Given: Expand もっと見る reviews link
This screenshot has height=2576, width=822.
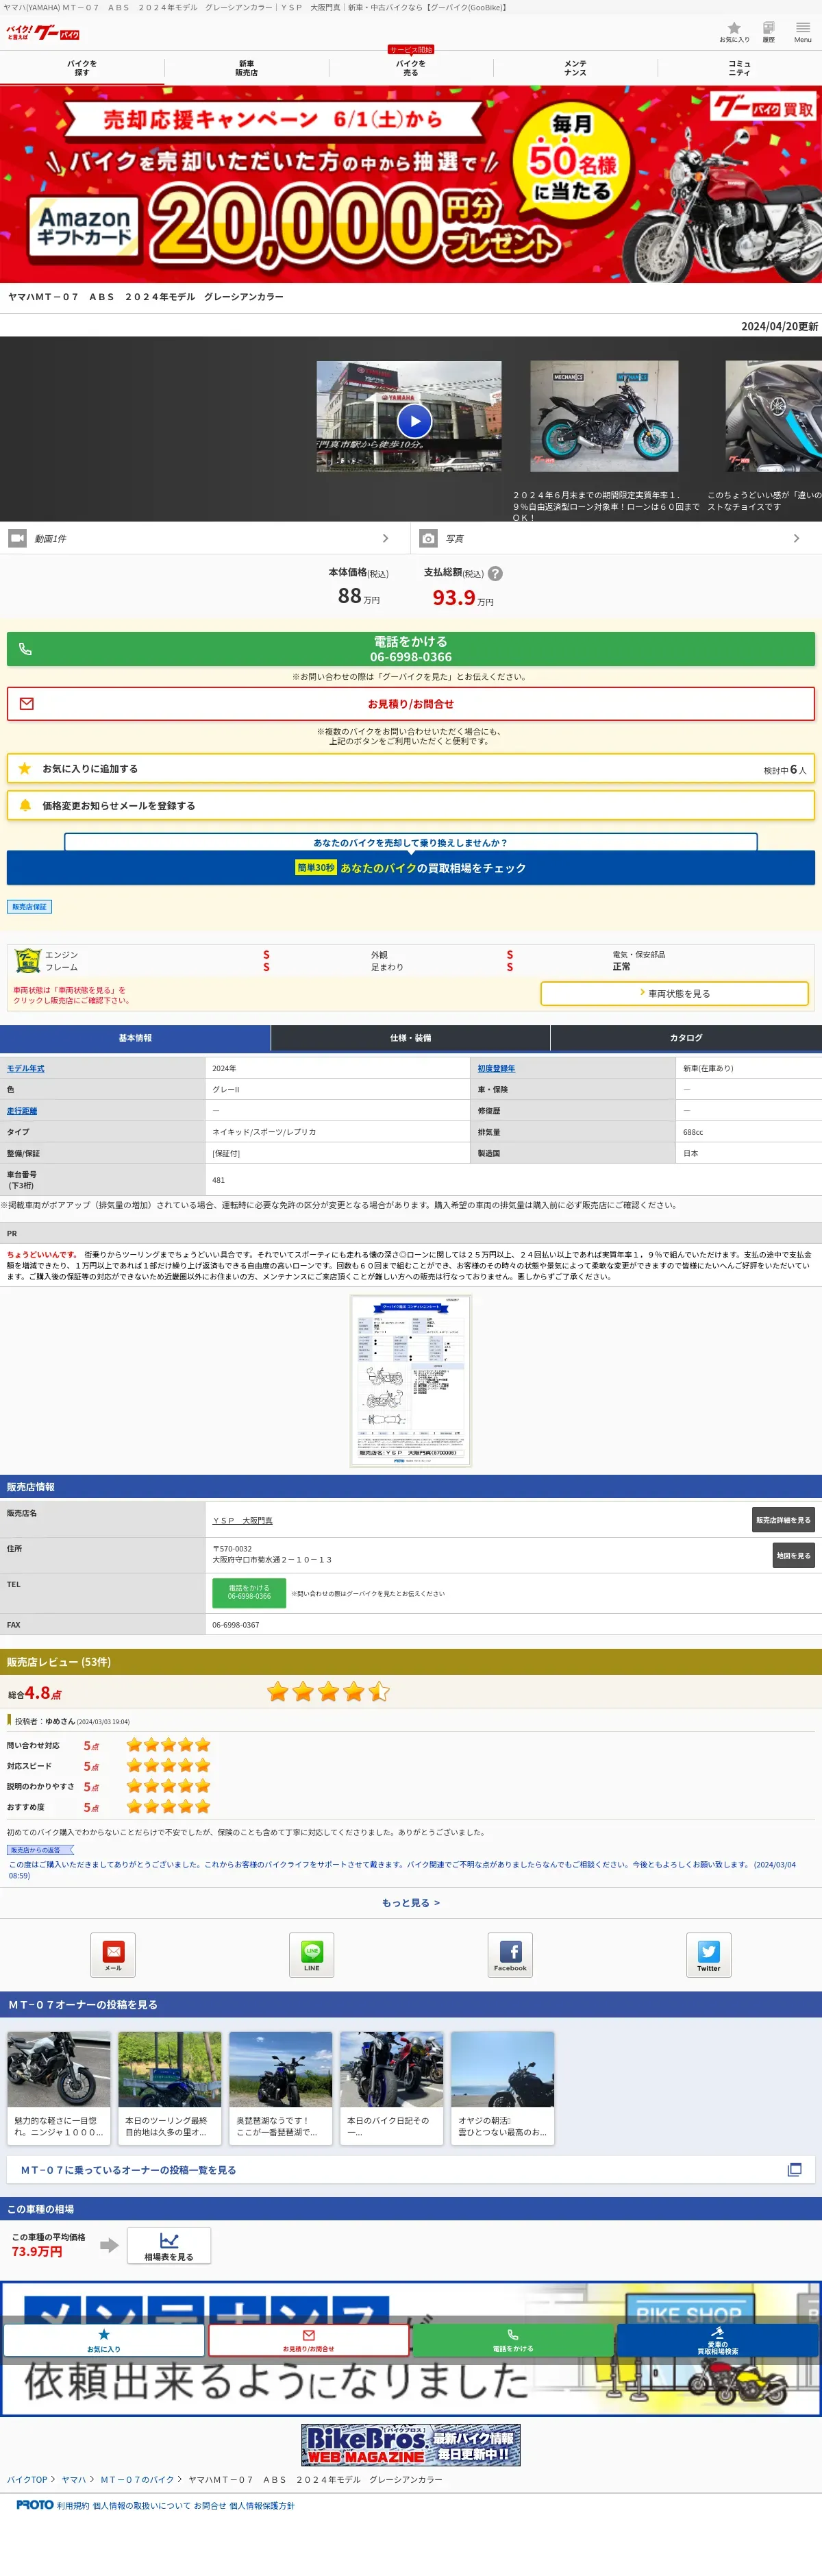Looking at the screenshot, I should point(410,1903).
